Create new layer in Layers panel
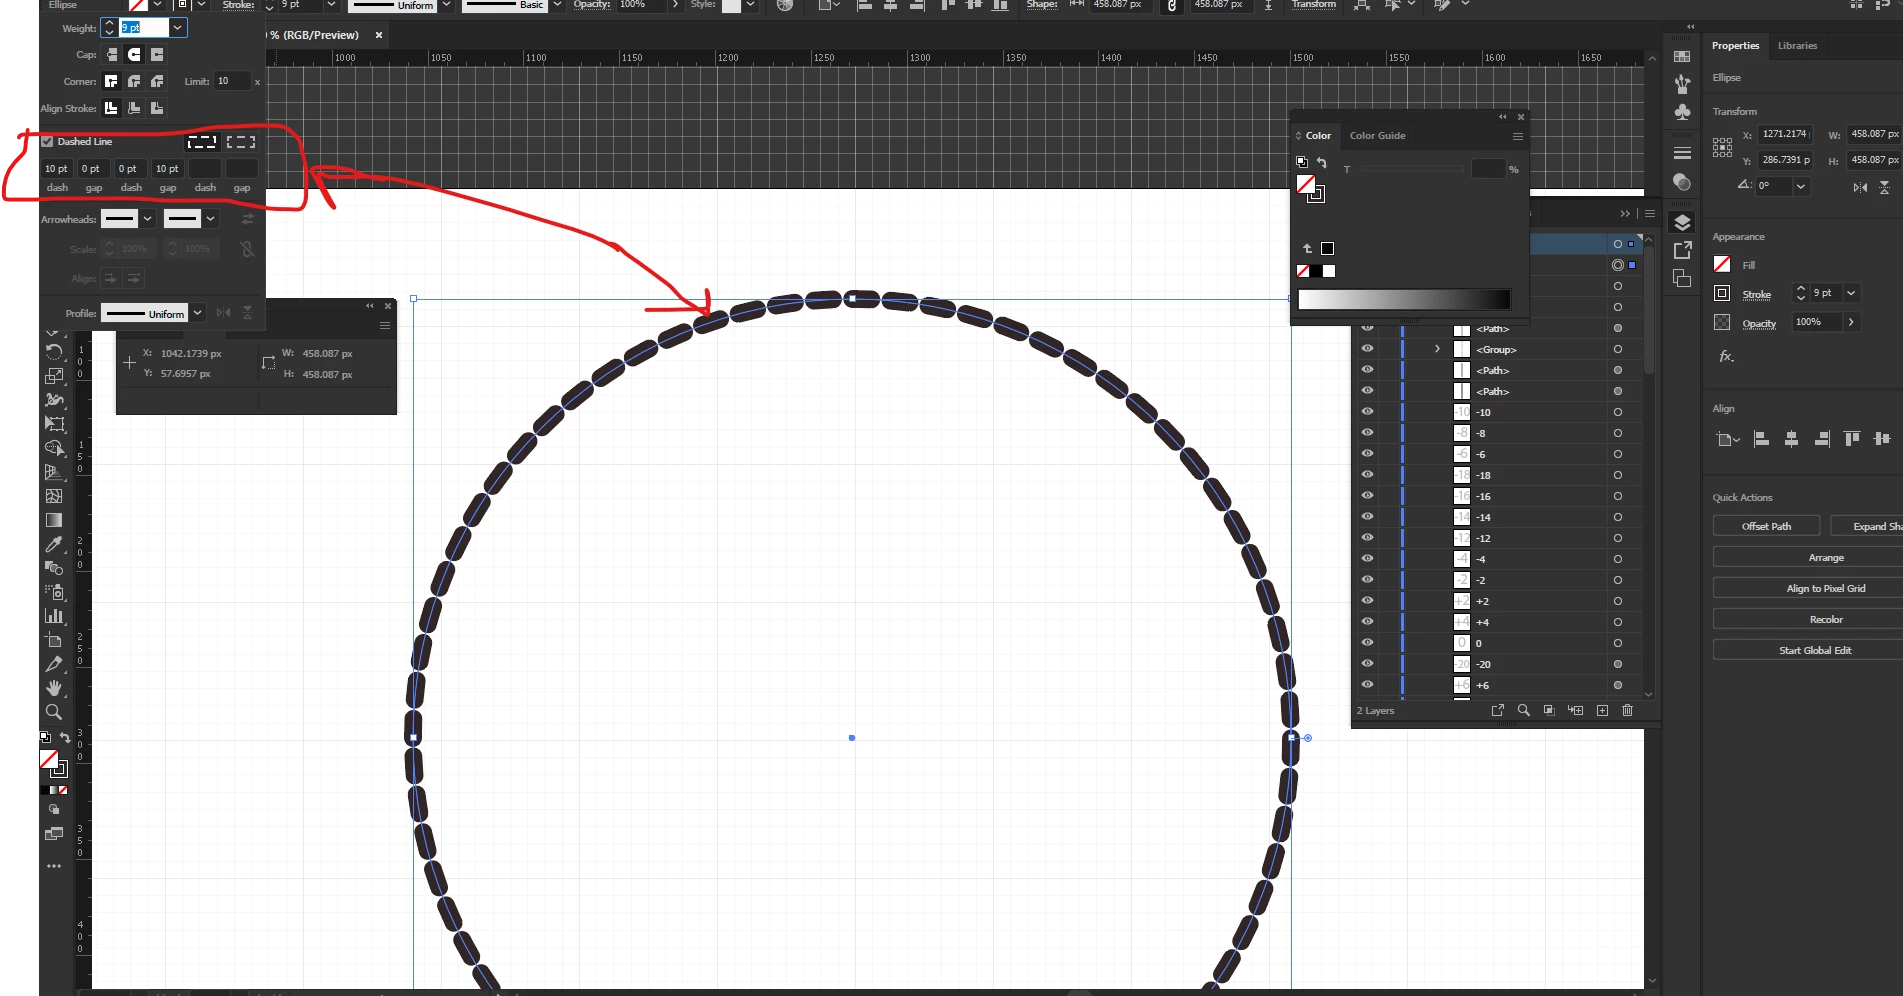Image resolution: width=1903 pixels, height=996 pixels. [x=1602, y=710]
